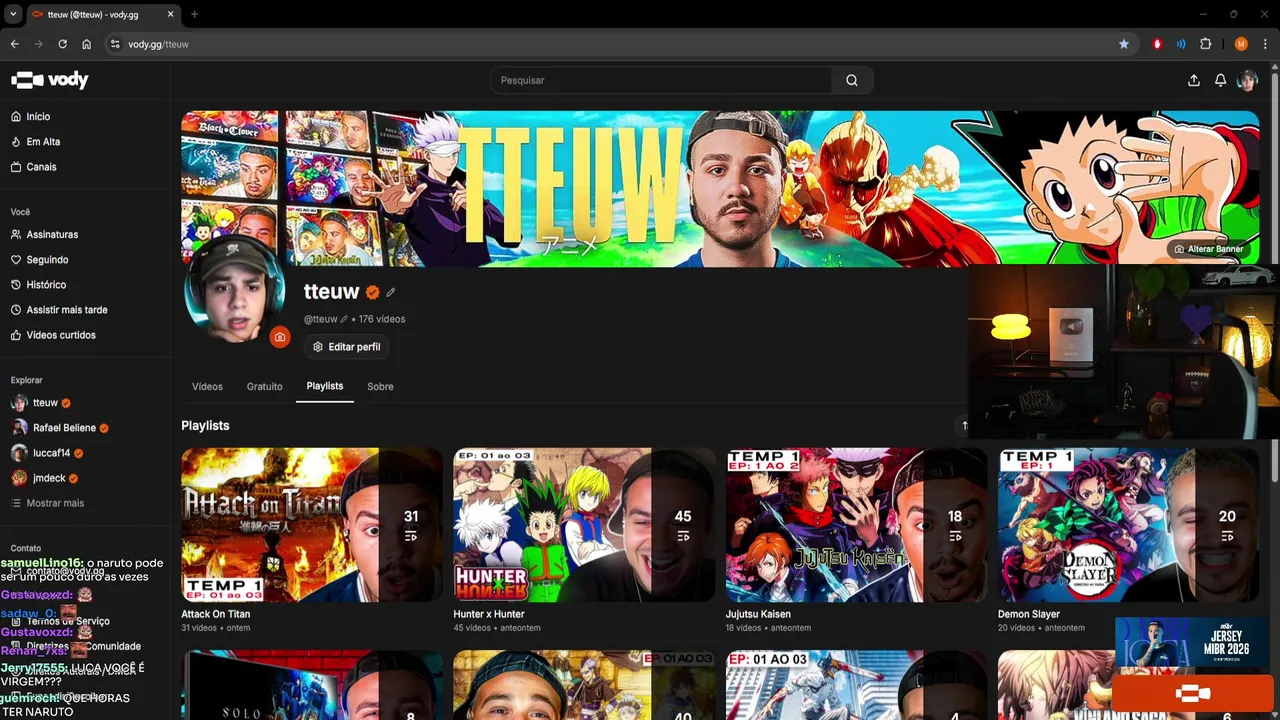Viewport: 1280px width, 720px height.
Task: Select the Playlists tab
Action: [x=325, y=386]
